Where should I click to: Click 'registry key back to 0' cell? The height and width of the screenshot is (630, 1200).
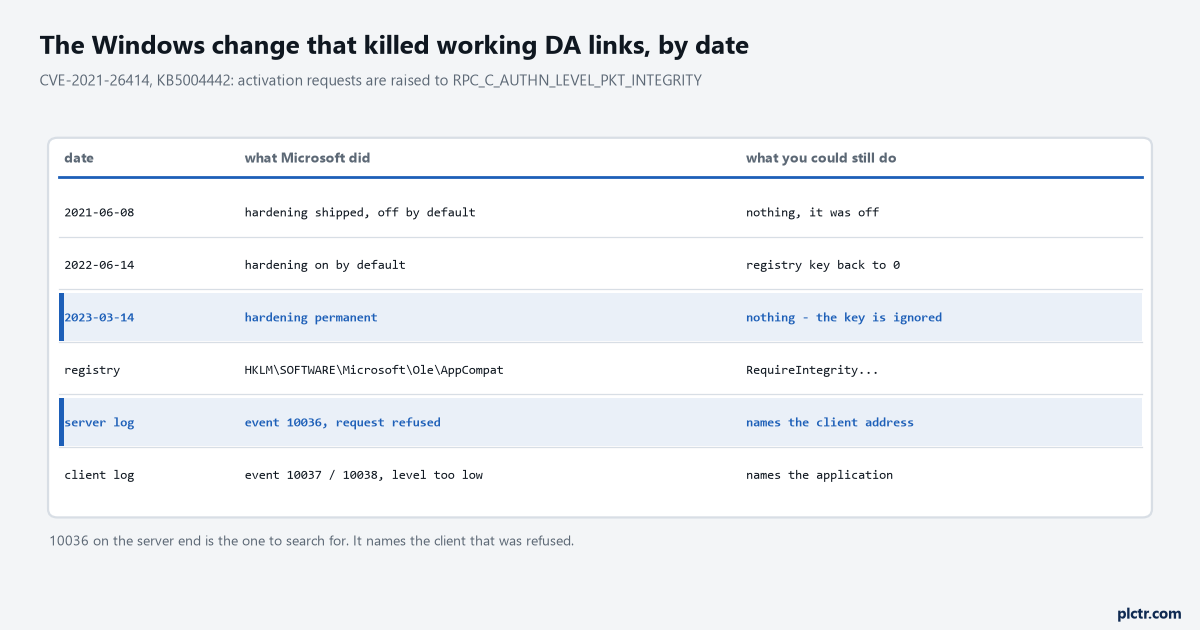click(823, 265)
